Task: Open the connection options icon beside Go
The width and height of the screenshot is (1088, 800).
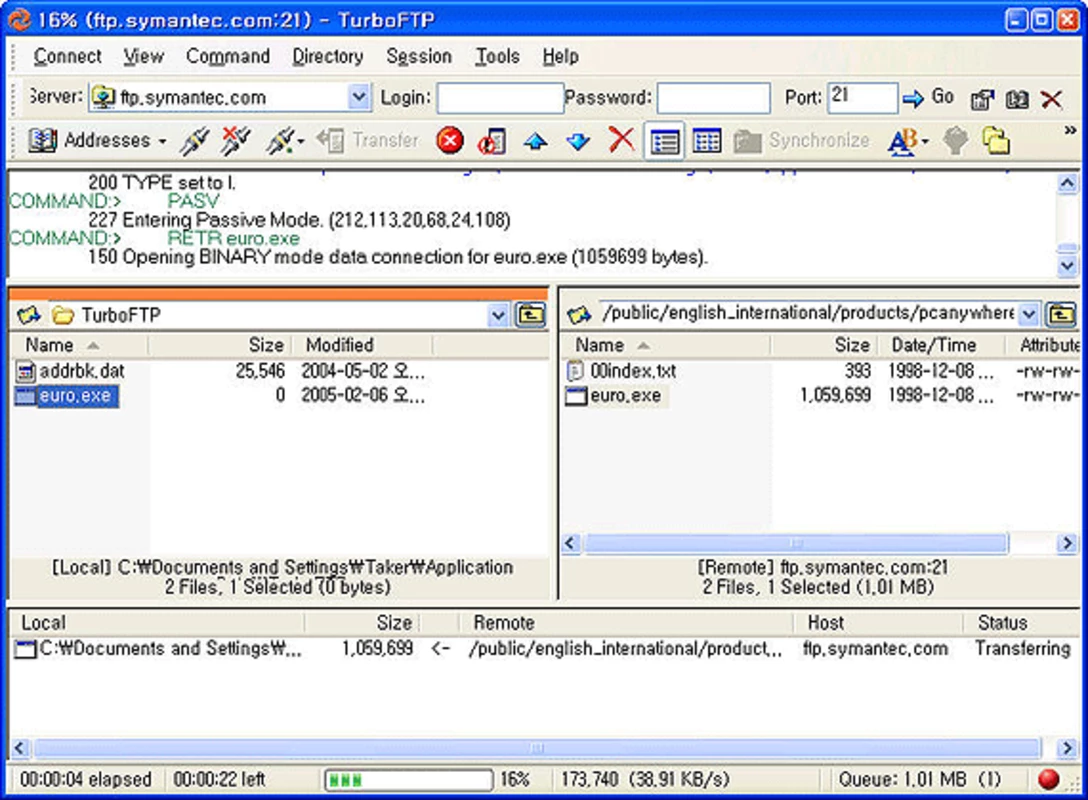Action: click(982, 99)
